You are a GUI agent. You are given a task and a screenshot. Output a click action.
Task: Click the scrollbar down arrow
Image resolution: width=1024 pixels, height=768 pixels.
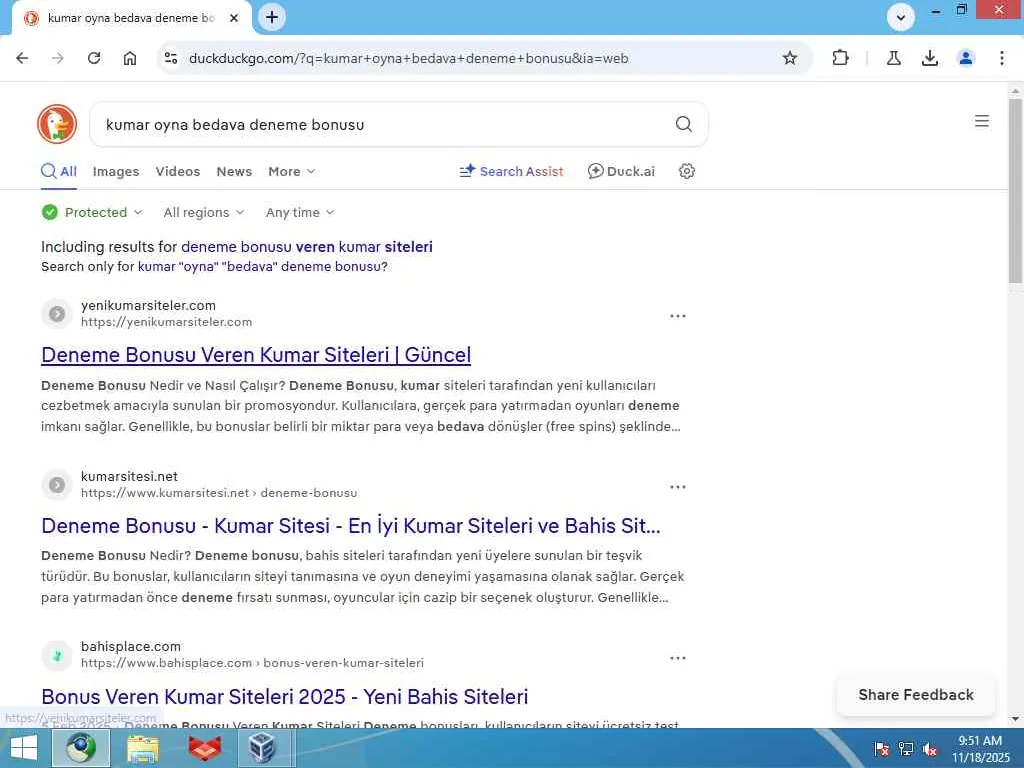[x=1015, y=719]
